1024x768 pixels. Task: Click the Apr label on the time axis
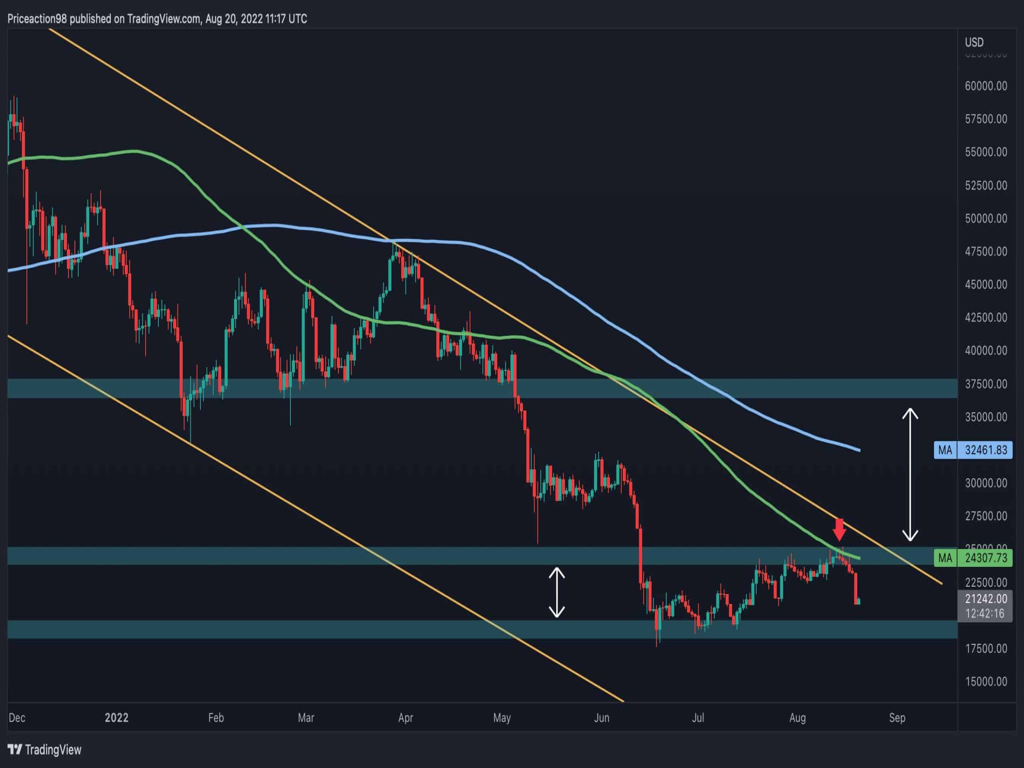(x=405, y=717)
